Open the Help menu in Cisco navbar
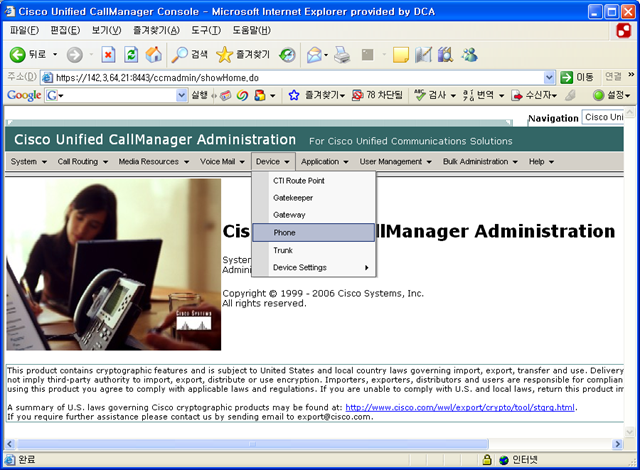The height and width of the screenshot is (470, 640). coord(541,162)
